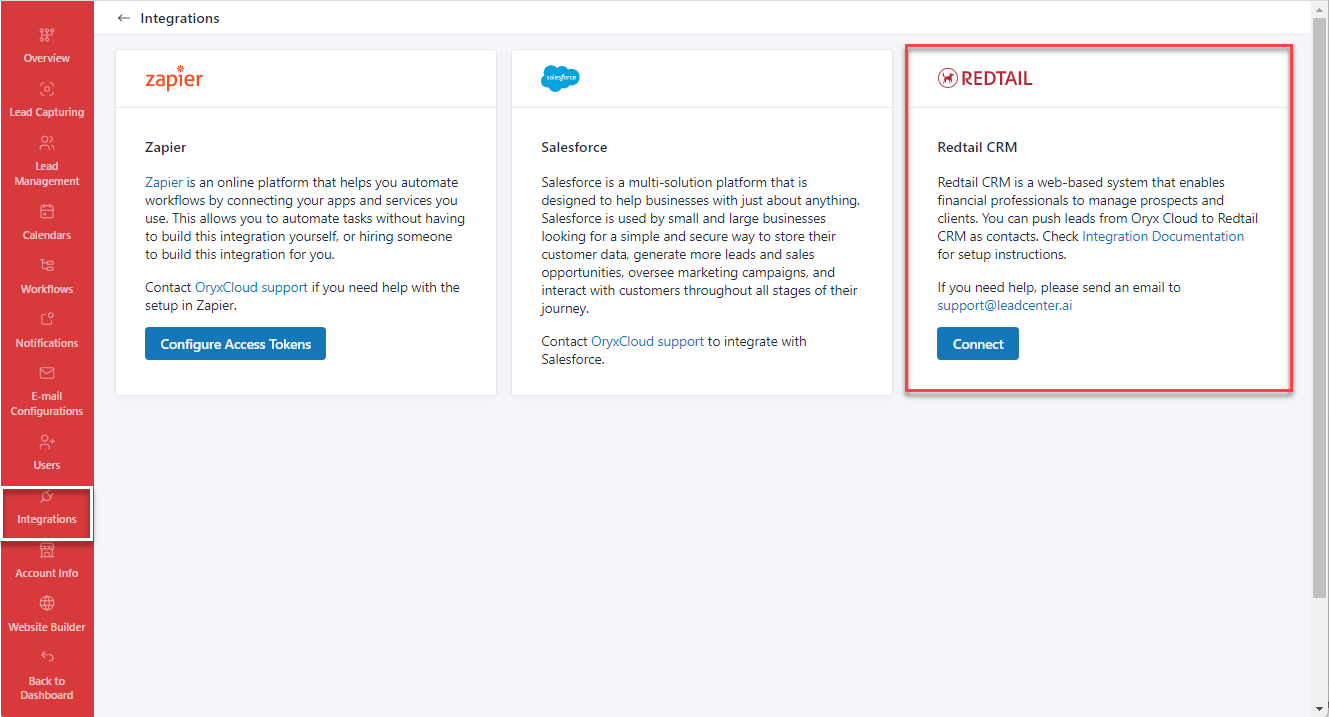1329x717 pixels.
Task: Click the scrollbar up arrow
Action: (x=1320, y=8)
